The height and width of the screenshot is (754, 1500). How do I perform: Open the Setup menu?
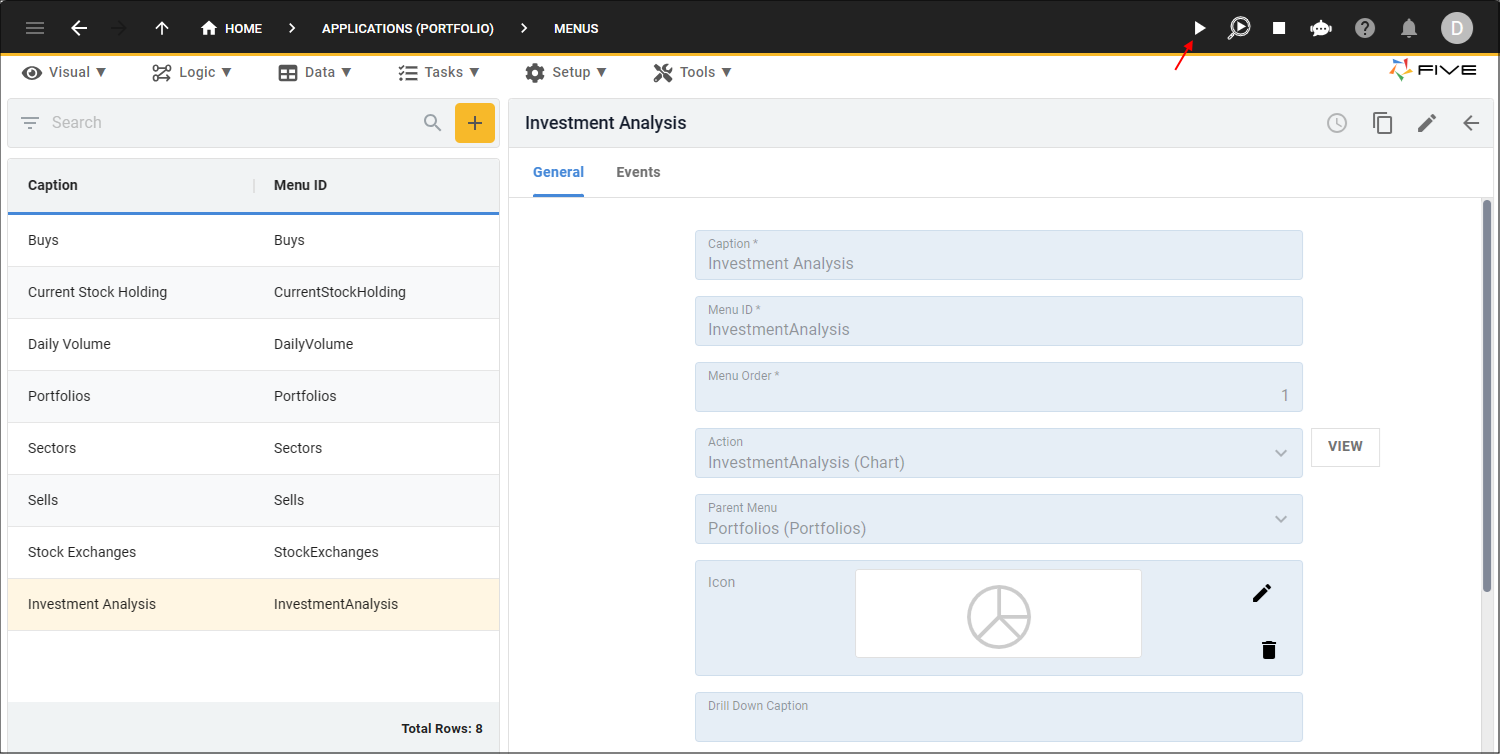click(566, 72)
